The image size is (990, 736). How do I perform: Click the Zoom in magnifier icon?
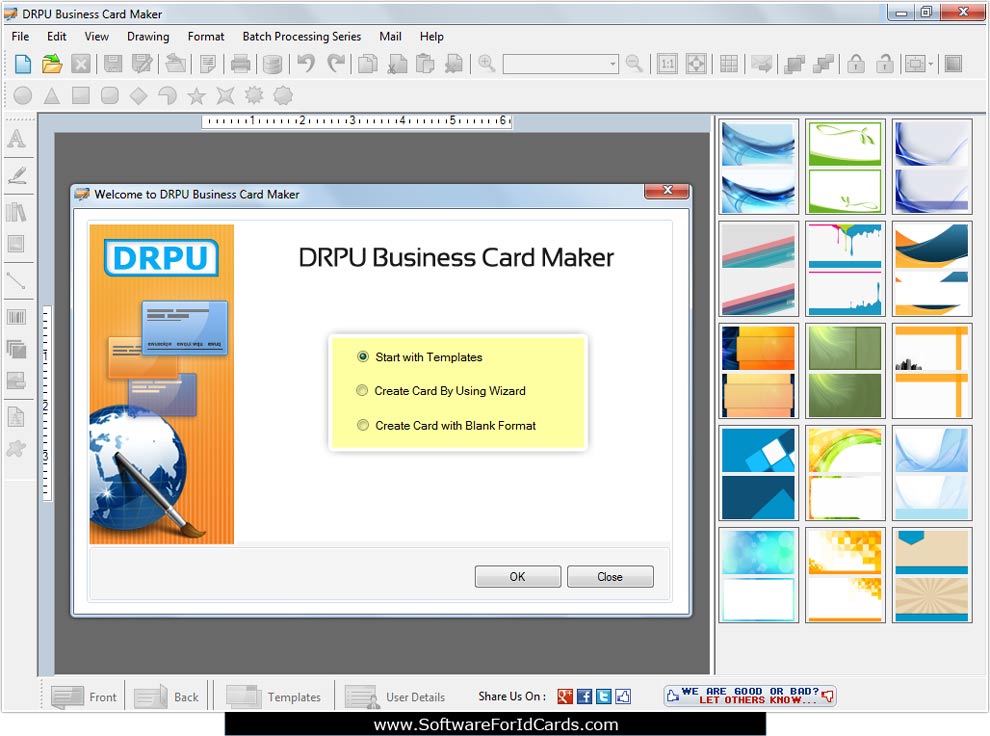pos(486,64)
